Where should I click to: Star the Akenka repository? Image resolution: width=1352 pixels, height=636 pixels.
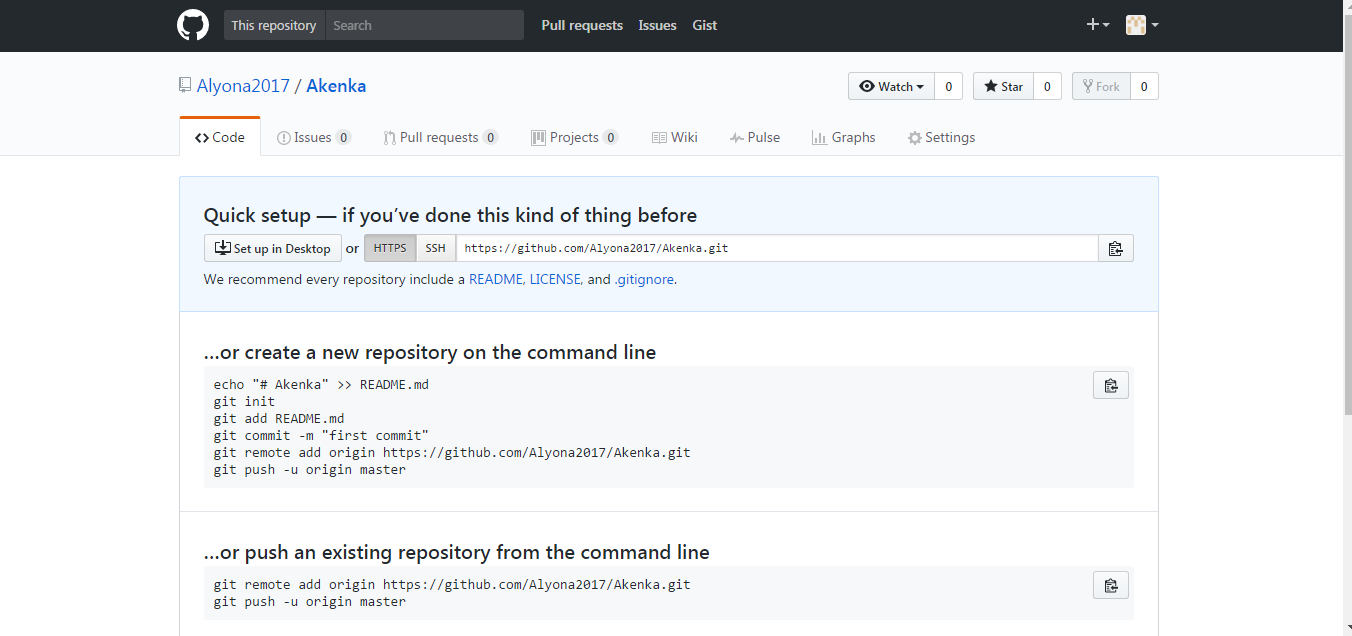click(1003, 86)
